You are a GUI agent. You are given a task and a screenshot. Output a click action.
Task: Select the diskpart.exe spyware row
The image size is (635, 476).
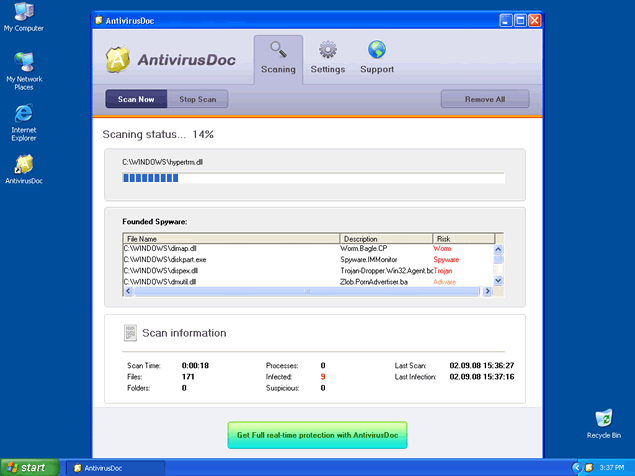point(230,259)
